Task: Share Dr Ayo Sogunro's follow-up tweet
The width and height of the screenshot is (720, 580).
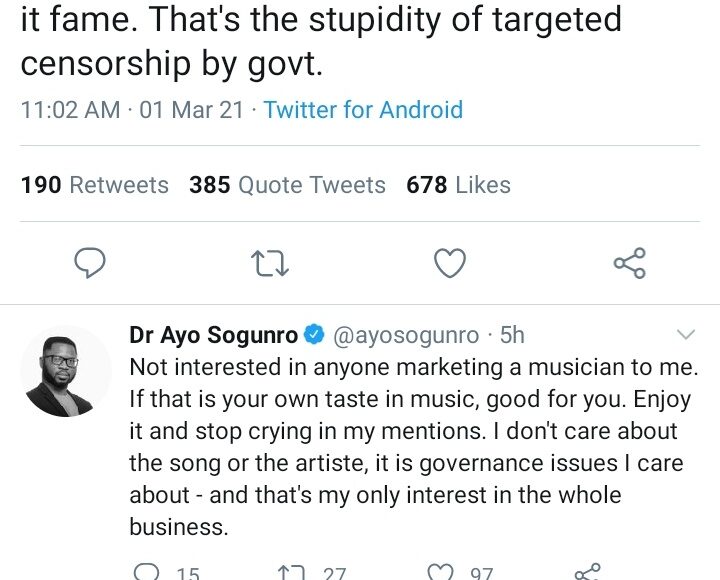Action: 587,572
